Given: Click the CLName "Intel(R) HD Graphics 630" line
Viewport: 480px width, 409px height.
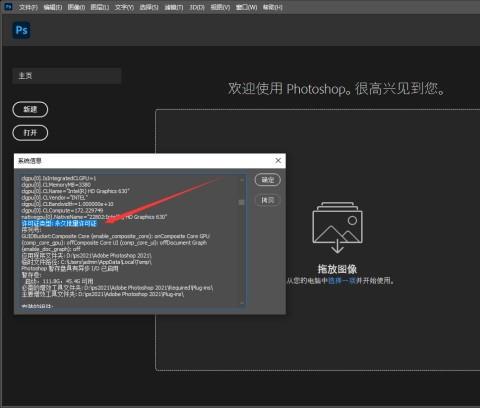Looking at the screenshot, I should click(x=75, y=191).
